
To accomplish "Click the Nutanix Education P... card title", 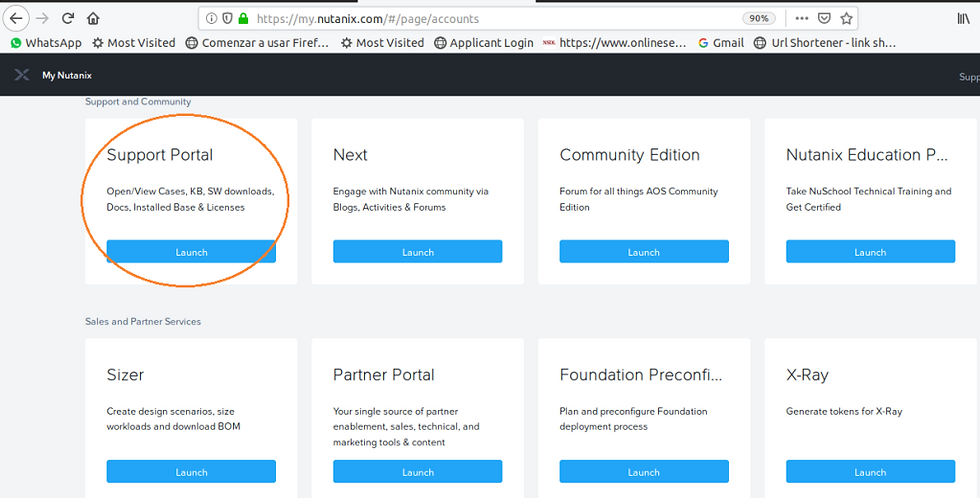I will [867, 155].
